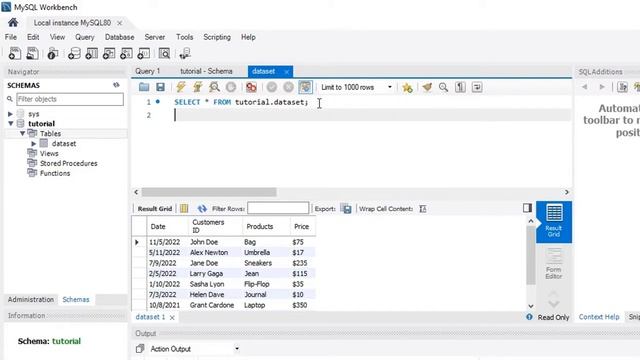Viewport: 640px width, 360px height.
Task: Export recordset to external file icon
Action: coord(346,209)
